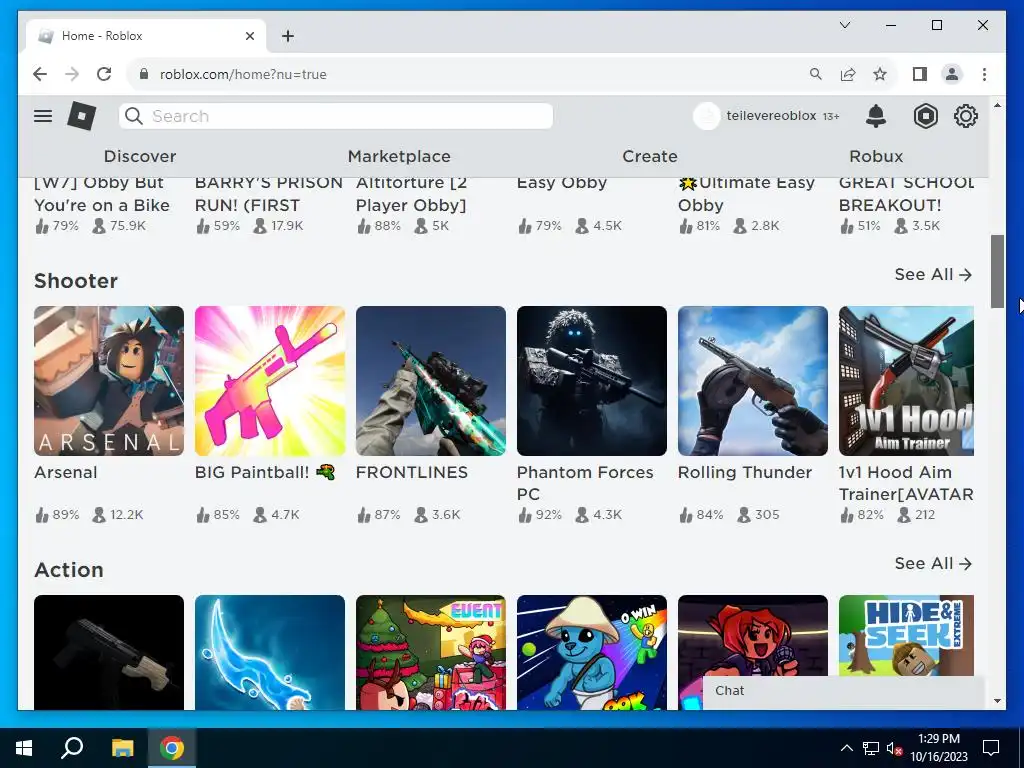The height and width of the screenshot is (768, 1024).
Task: Open the blue blade knife thumbnail
Action: point(270,652)
